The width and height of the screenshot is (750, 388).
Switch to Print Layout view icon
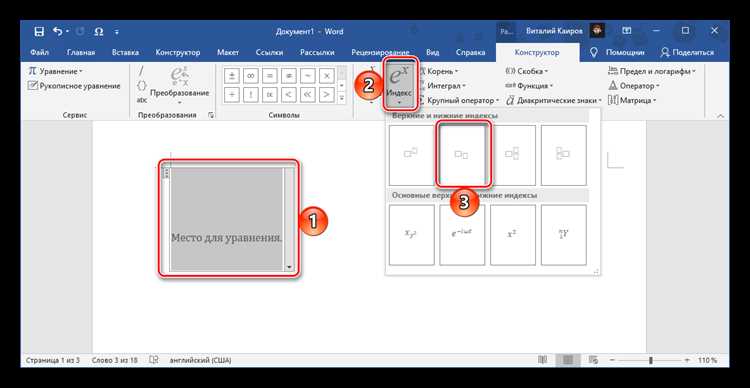coord(568,360)
